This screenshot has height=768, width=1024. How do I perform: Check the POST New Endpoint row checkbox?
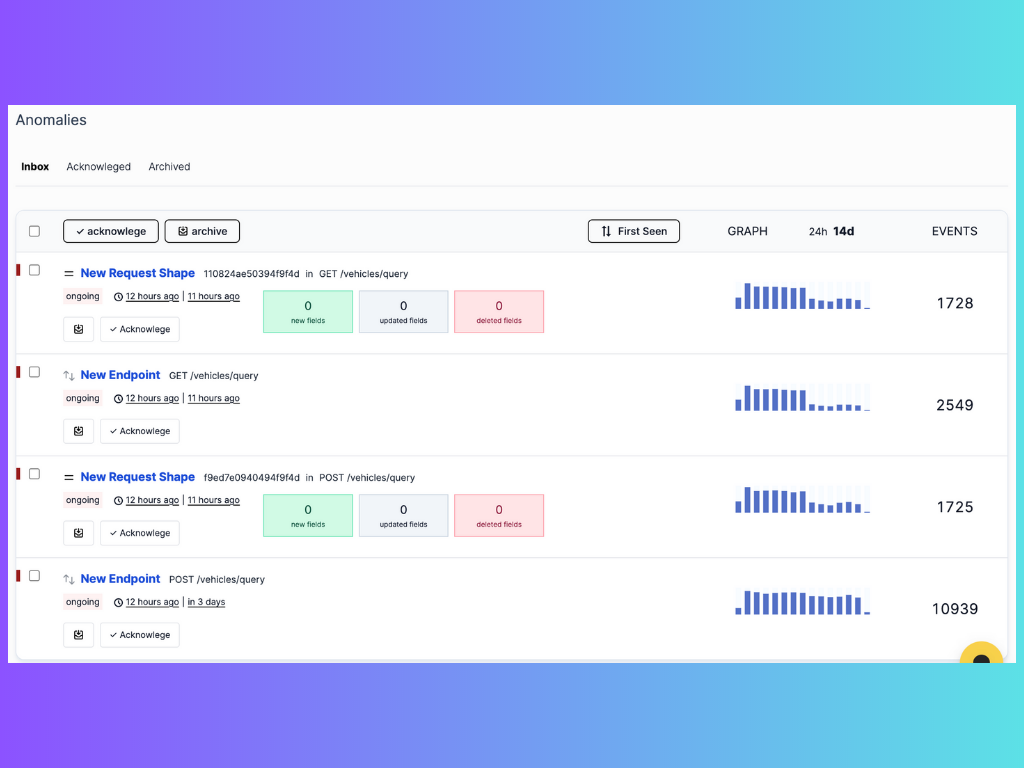pyautogui.click(x=34, y=575)
